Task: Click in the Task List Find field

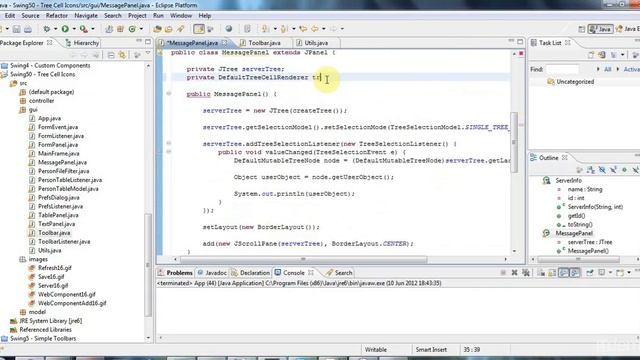Action: [x=562, y=69]
